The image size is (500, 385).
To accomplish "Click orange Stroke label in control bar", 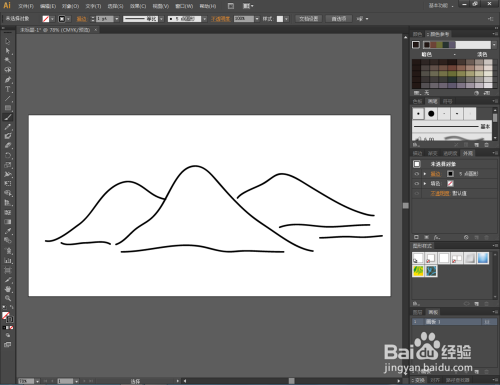I will [x=82, y=19].
